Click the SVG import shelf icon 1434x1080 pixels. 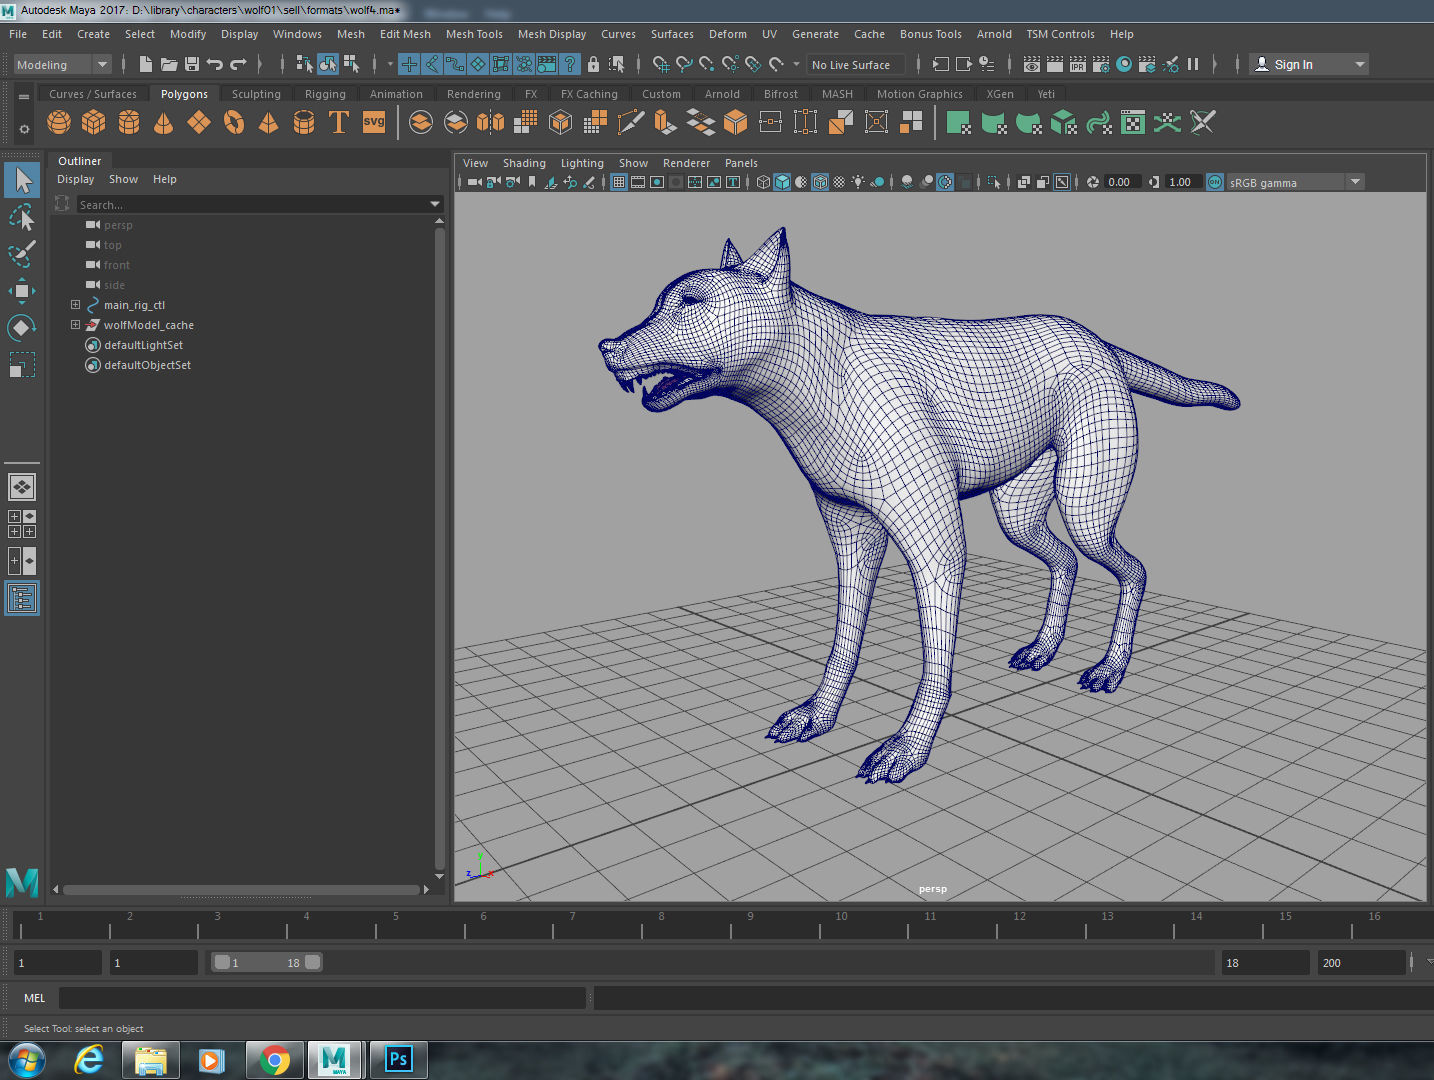coord(374,123)
